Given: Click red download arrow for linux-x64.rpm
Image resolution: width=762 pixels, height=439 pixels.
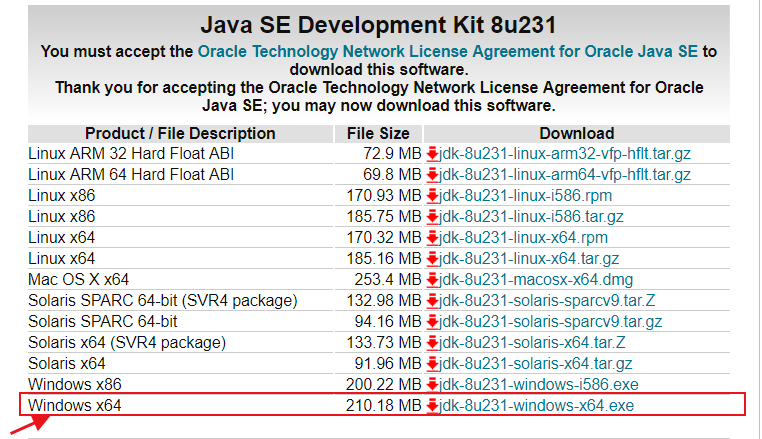Looking at the screenshot, I should (x=432, y=238).
